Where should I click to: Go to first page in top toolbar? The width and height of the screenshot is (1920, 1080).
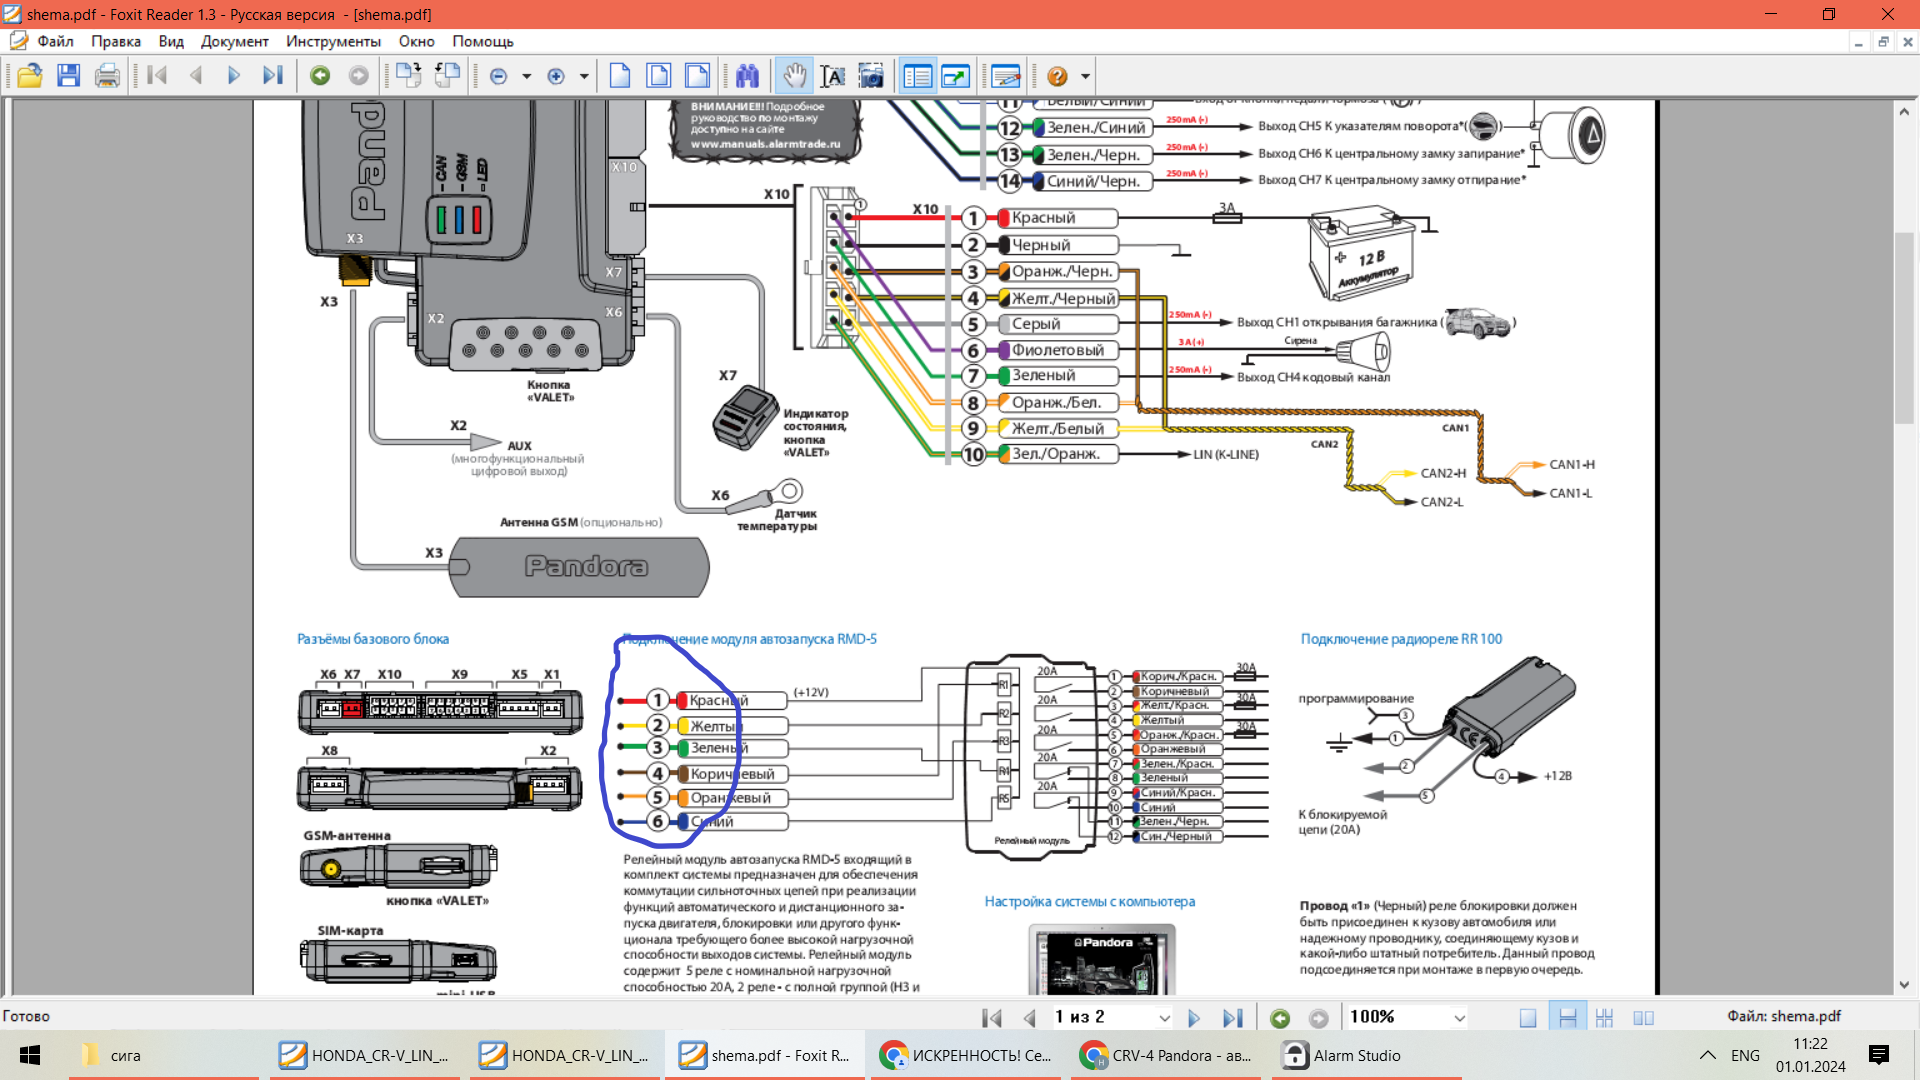157,76
